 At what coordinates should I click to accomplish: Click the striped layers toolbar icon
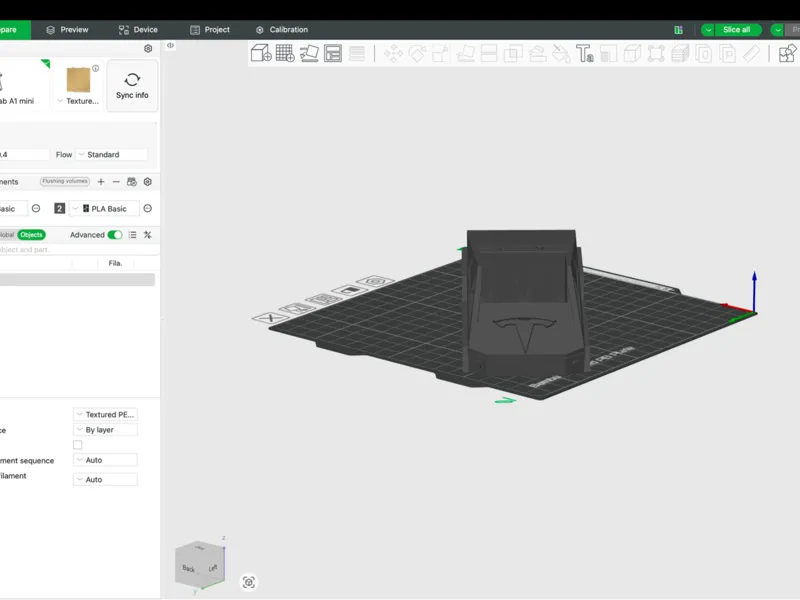(x=357, y=53)
